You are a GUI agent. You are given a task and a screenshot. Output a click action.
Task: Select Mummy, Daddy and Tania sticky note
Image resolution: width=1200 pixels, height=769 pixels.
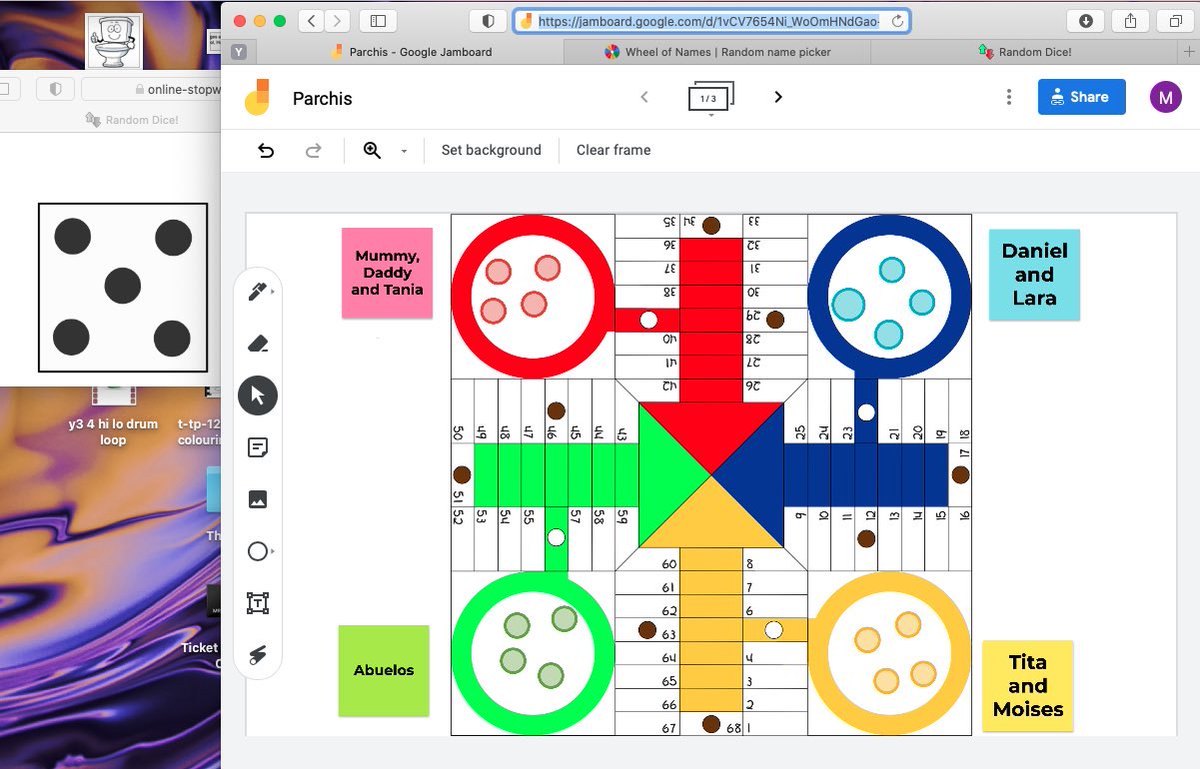pos(387,273)
